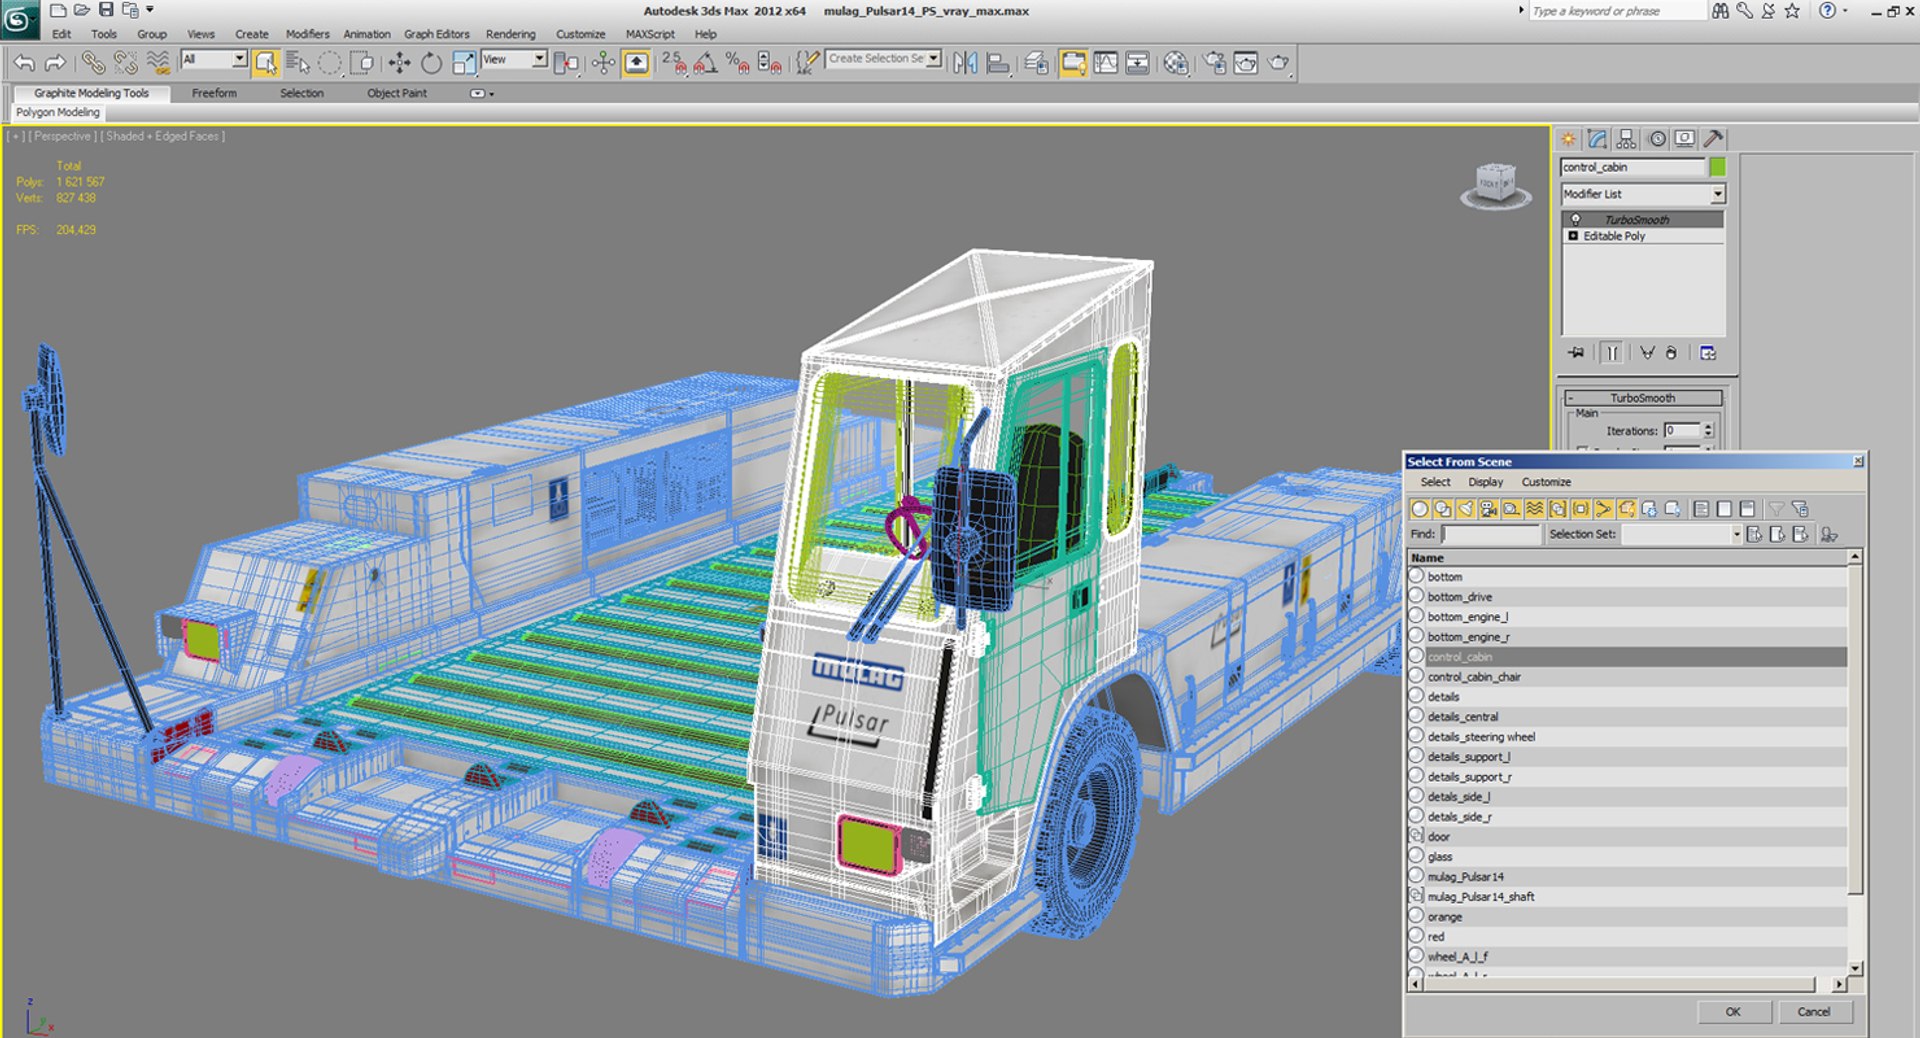
Task: Click the Perspective viewport label
Action: point(62,136)
